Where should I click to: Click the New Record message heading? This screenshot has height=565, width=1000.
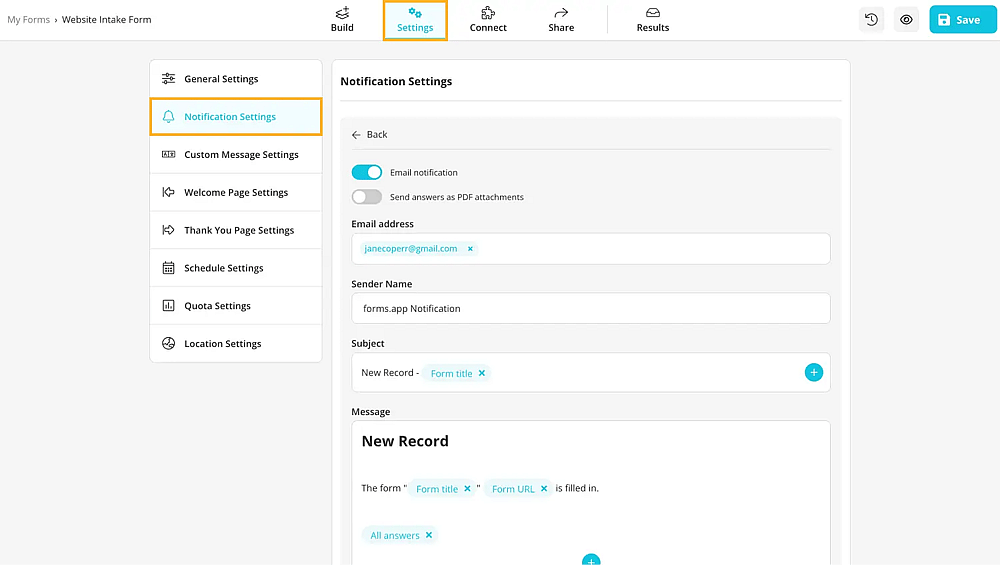(x=405, y=441)
